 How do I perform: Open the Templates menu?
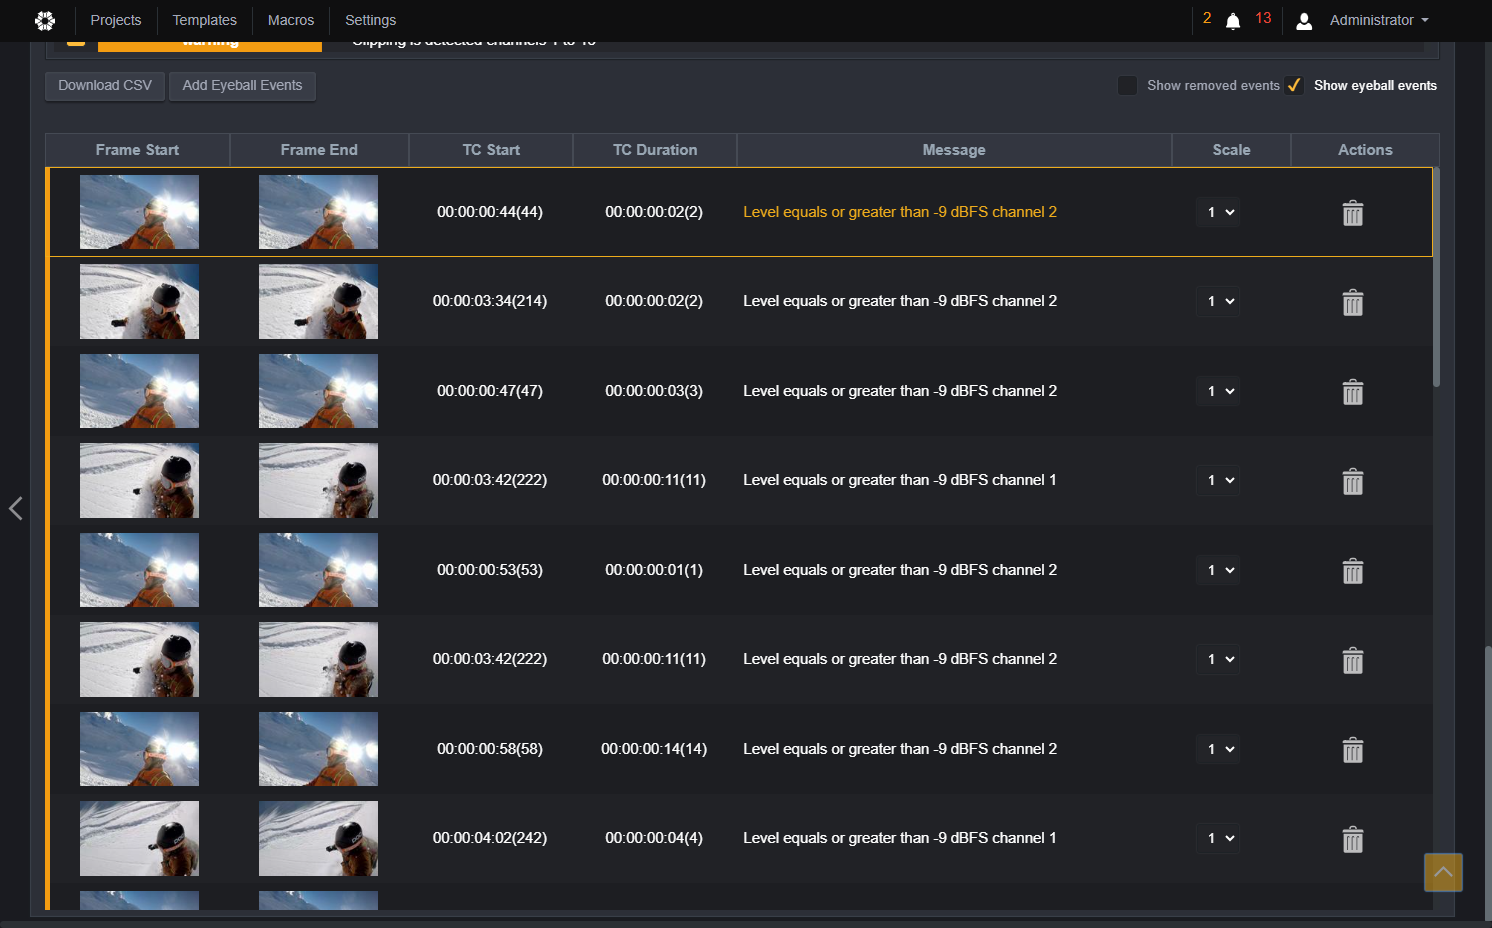[205, 20]
